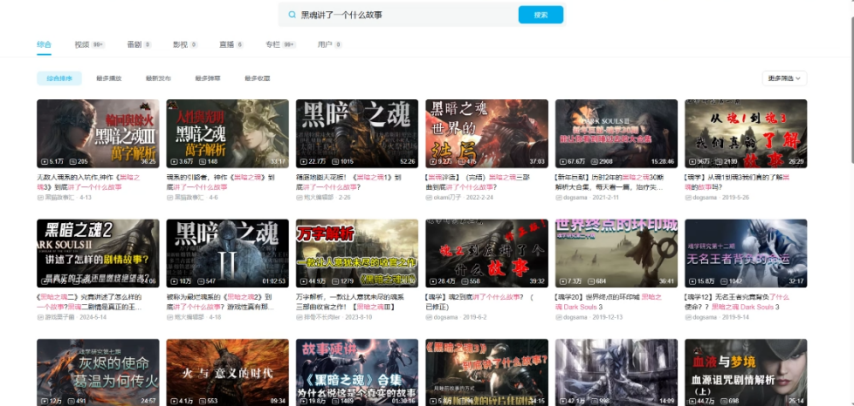Sort results by 最多弹幕
This screenshot has height=406, width=854.
(208, 78)
